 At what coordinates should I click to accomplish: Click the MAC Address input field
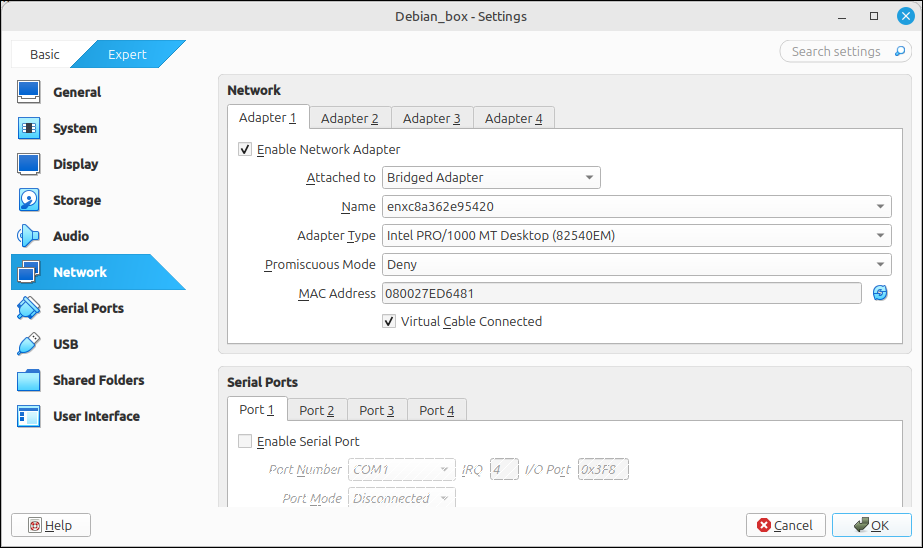(622, 293)
